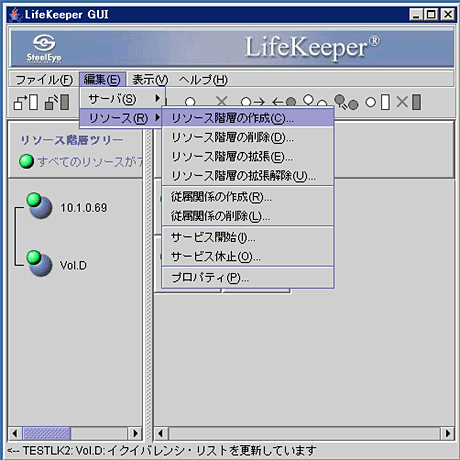Choose リソース階層の拡張解除(U)...
Image resolution: width=460 pixels, height=460 pixels.
[248, 176]
